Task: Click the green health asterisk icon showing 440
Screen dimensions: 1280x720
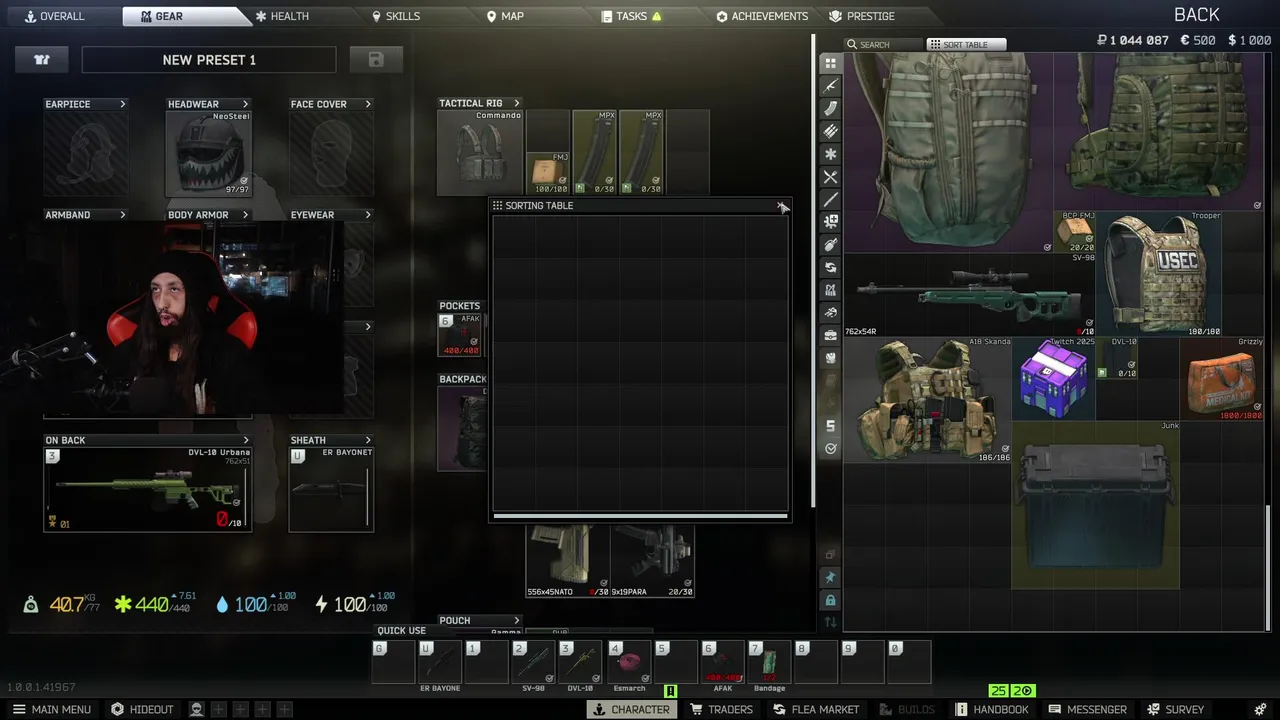Action: 124,604
